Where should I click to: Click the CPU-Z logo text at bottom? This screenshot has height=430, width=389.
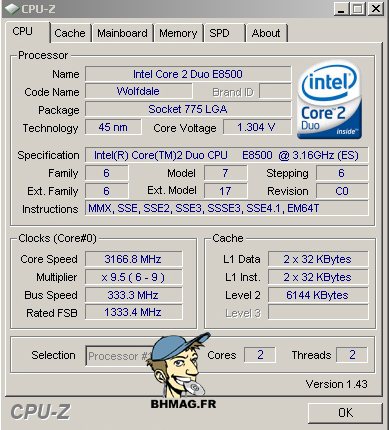(x=41, y=412)
